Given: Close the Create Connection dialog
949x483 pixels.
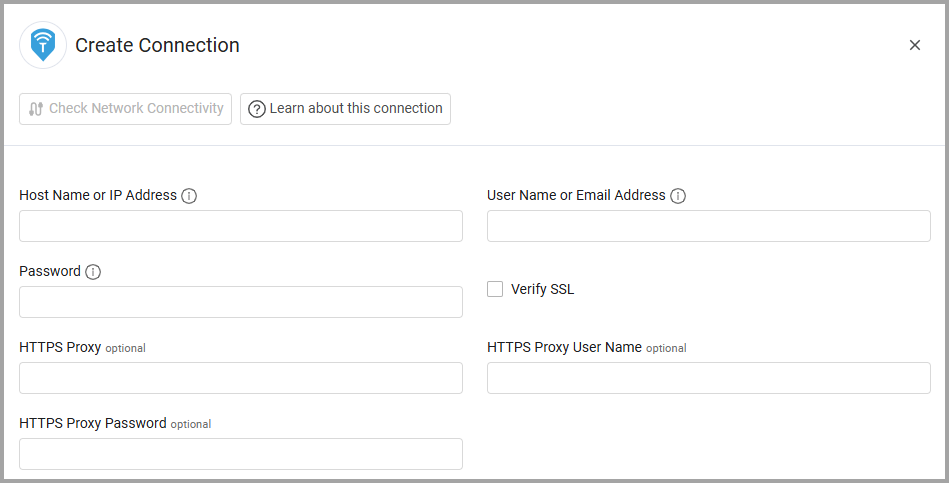Looking at the screenshot, I should (914, 45).
